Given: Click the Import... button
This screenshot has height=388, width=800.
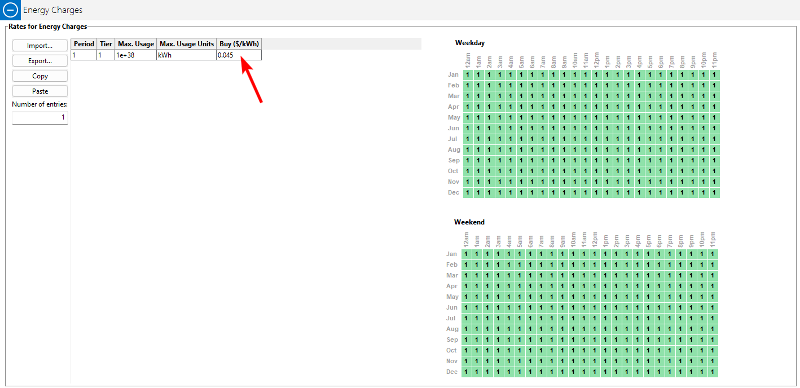Looking at the screenshot, I should (40, 45).
